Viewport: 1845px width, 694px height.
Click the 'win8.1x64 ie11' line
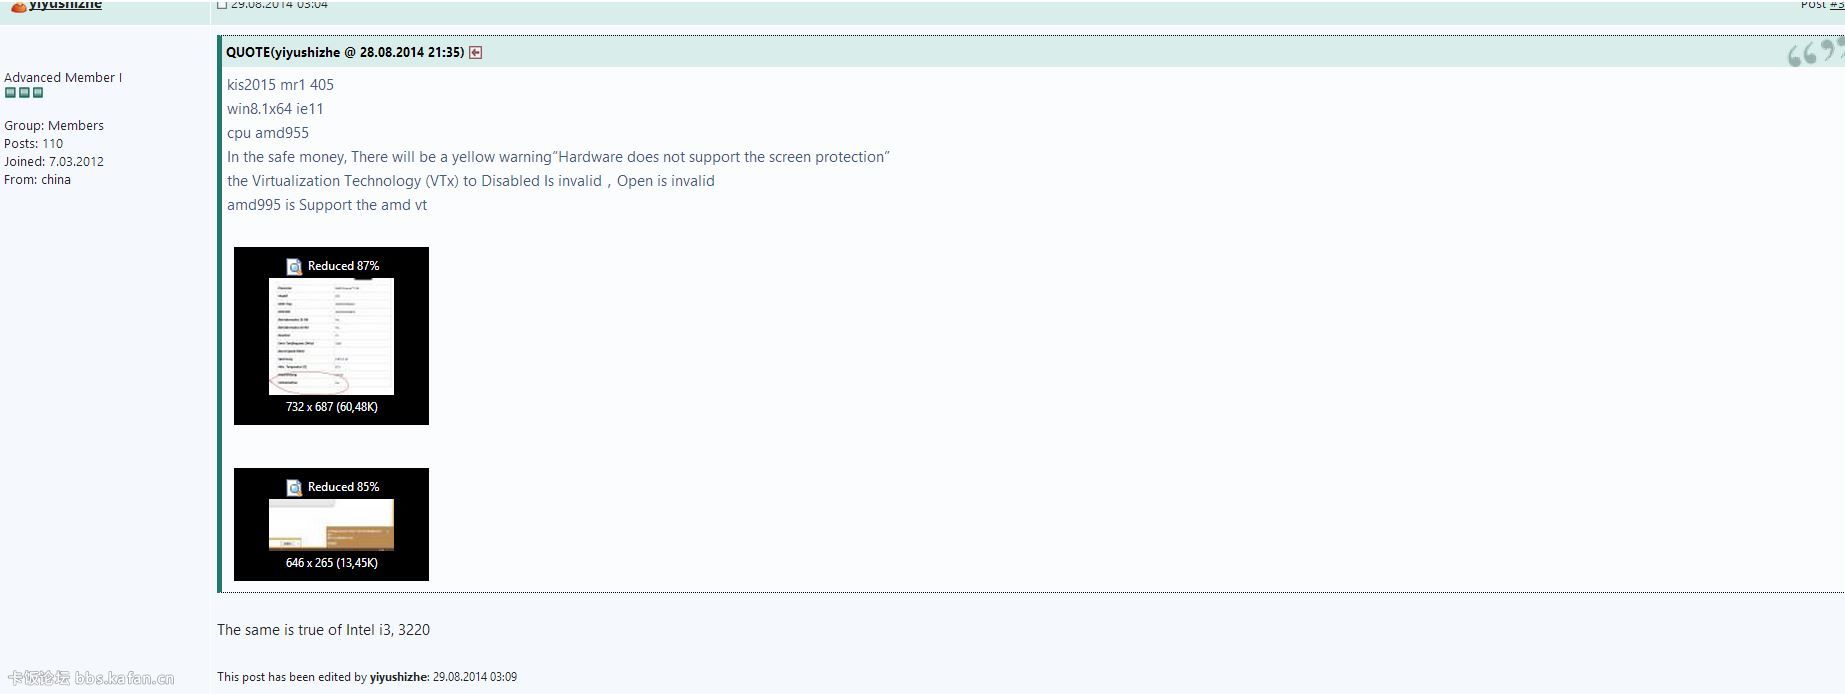coord(275,109)
